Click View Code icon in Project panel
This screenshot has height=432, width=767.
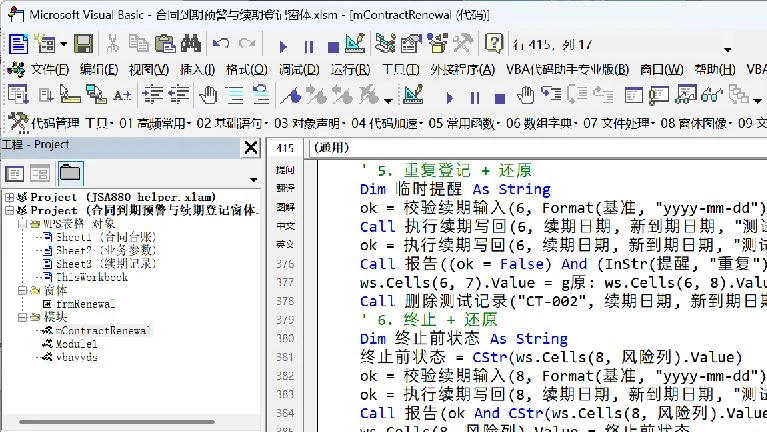[x=14, y=173]
